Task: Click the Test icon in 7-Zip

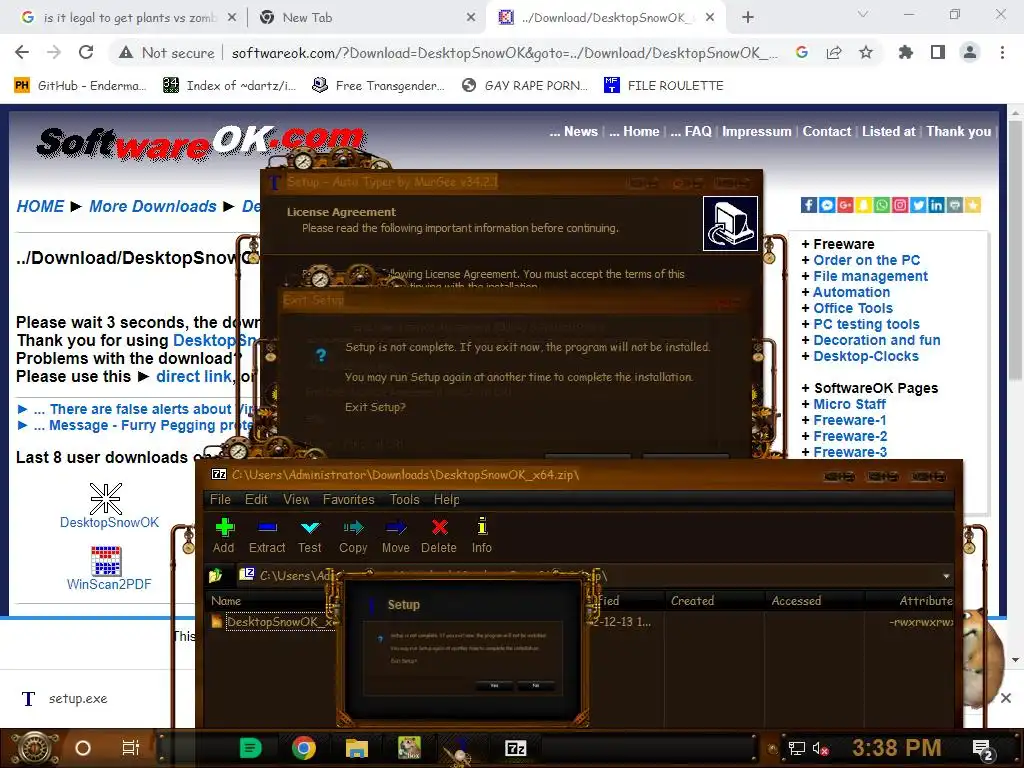Action: (x=310, y=528)
